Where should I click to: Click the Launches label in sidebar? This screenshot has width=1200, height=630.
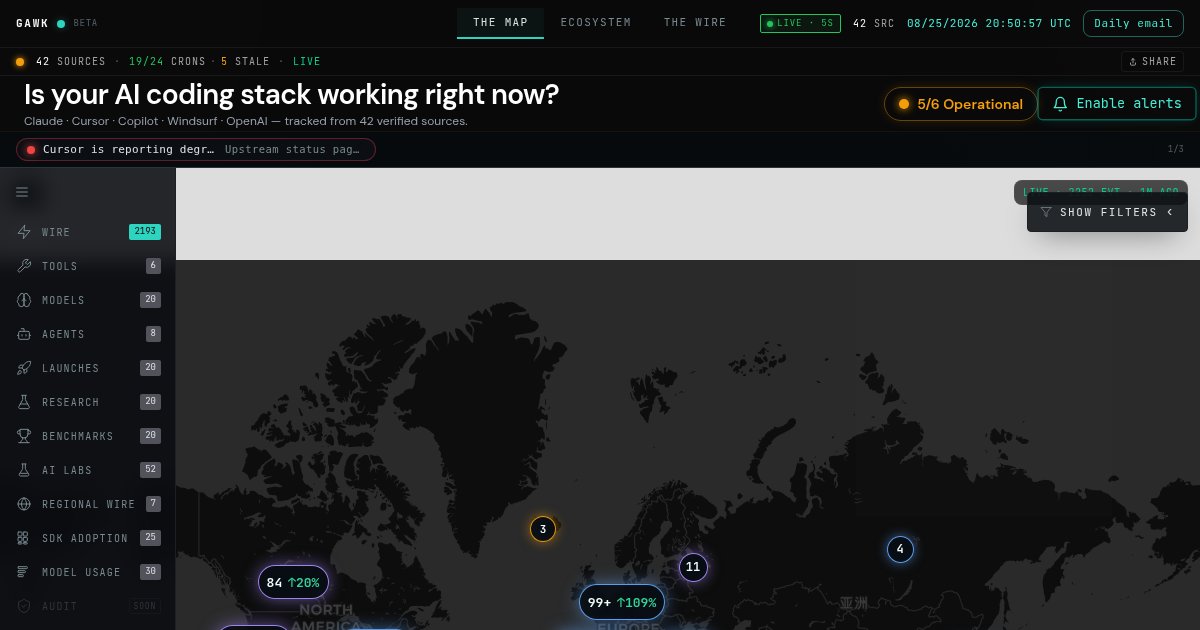pyautogui.click(x=71, y=369)
